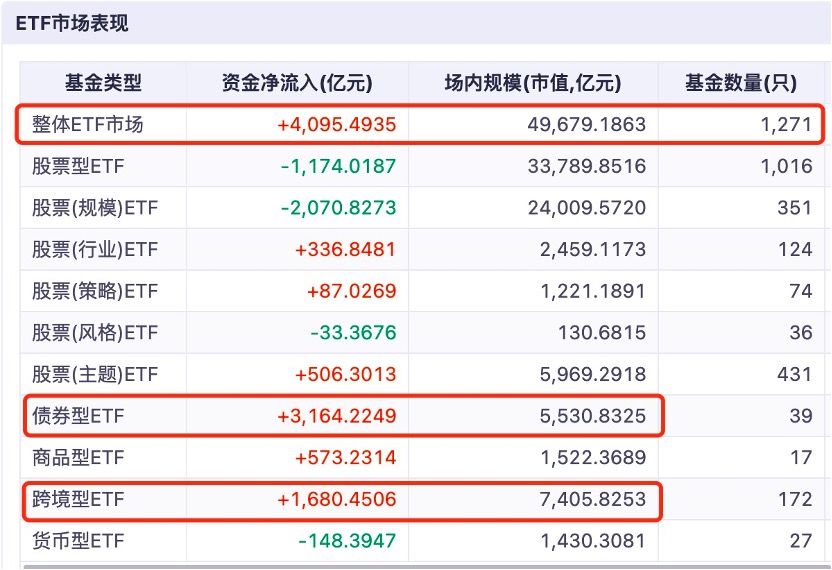
Task: Select the 跨境型ETF row label
Action: tap(79, 499)
